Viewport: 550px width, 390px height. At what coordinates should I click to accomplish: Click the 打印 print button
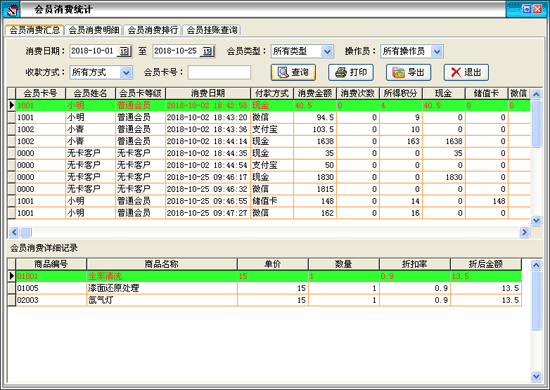pyautogui.click(x=351, y=72)
